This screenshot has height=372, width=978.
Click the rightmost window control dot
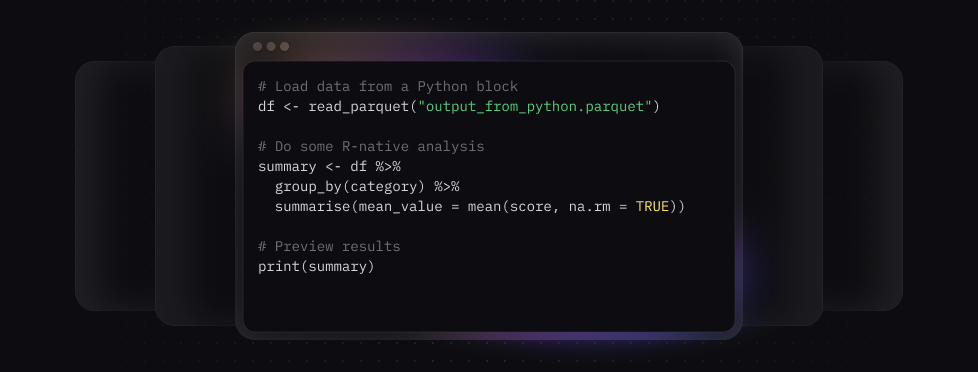click(284, 46)
